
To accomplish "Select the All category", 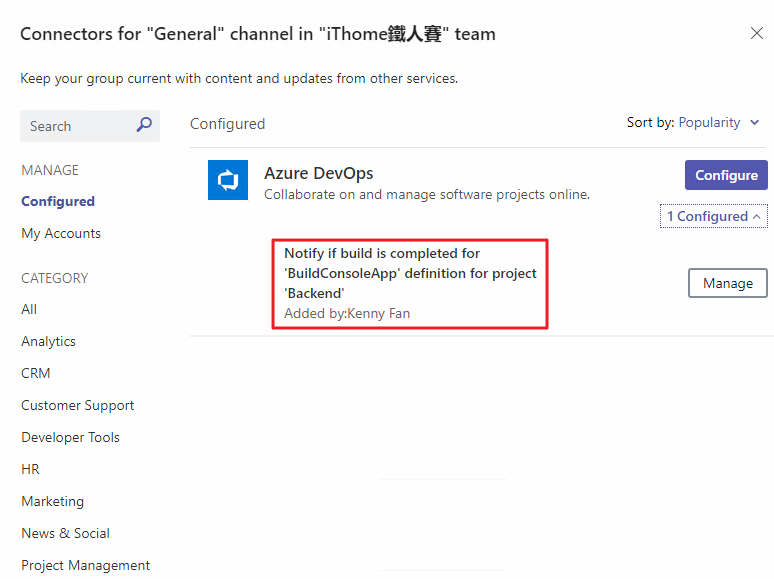I will [29, 309].
